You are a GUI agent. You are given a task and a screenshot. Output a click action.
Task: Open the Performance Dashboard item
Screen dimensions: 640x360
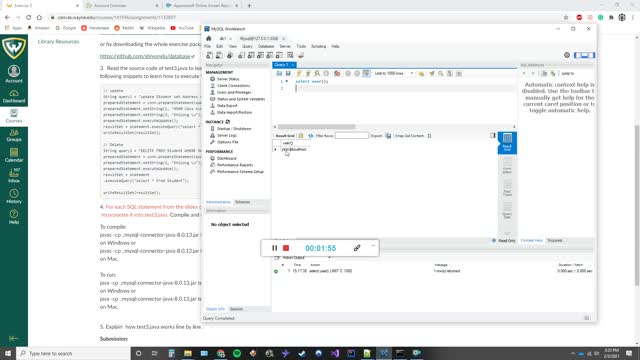click(x=227, y=158)
